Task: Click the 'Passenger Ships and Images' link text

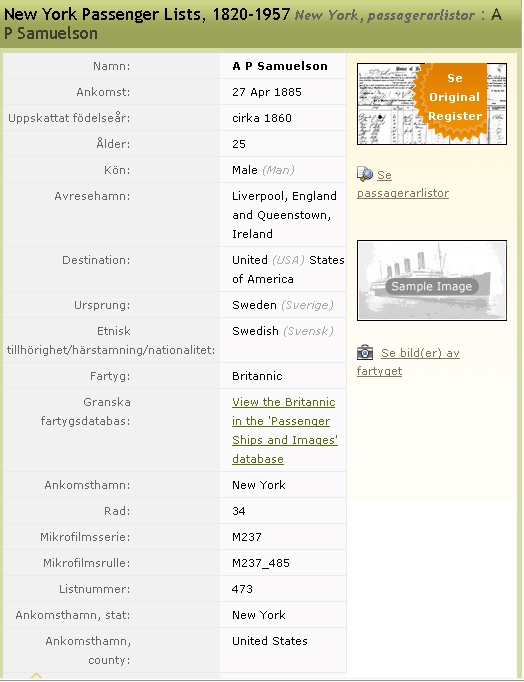Action: point(285,430)
